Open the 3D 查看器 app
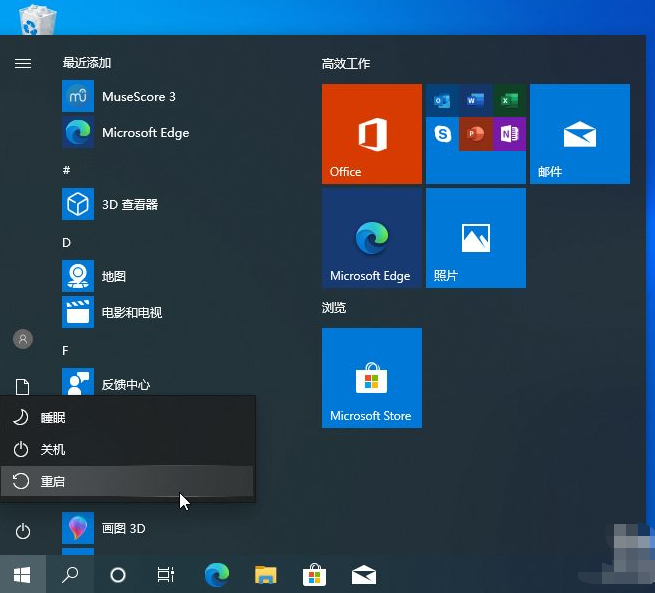The width and height of the screenshot is (655, 593). click(129, 205)
